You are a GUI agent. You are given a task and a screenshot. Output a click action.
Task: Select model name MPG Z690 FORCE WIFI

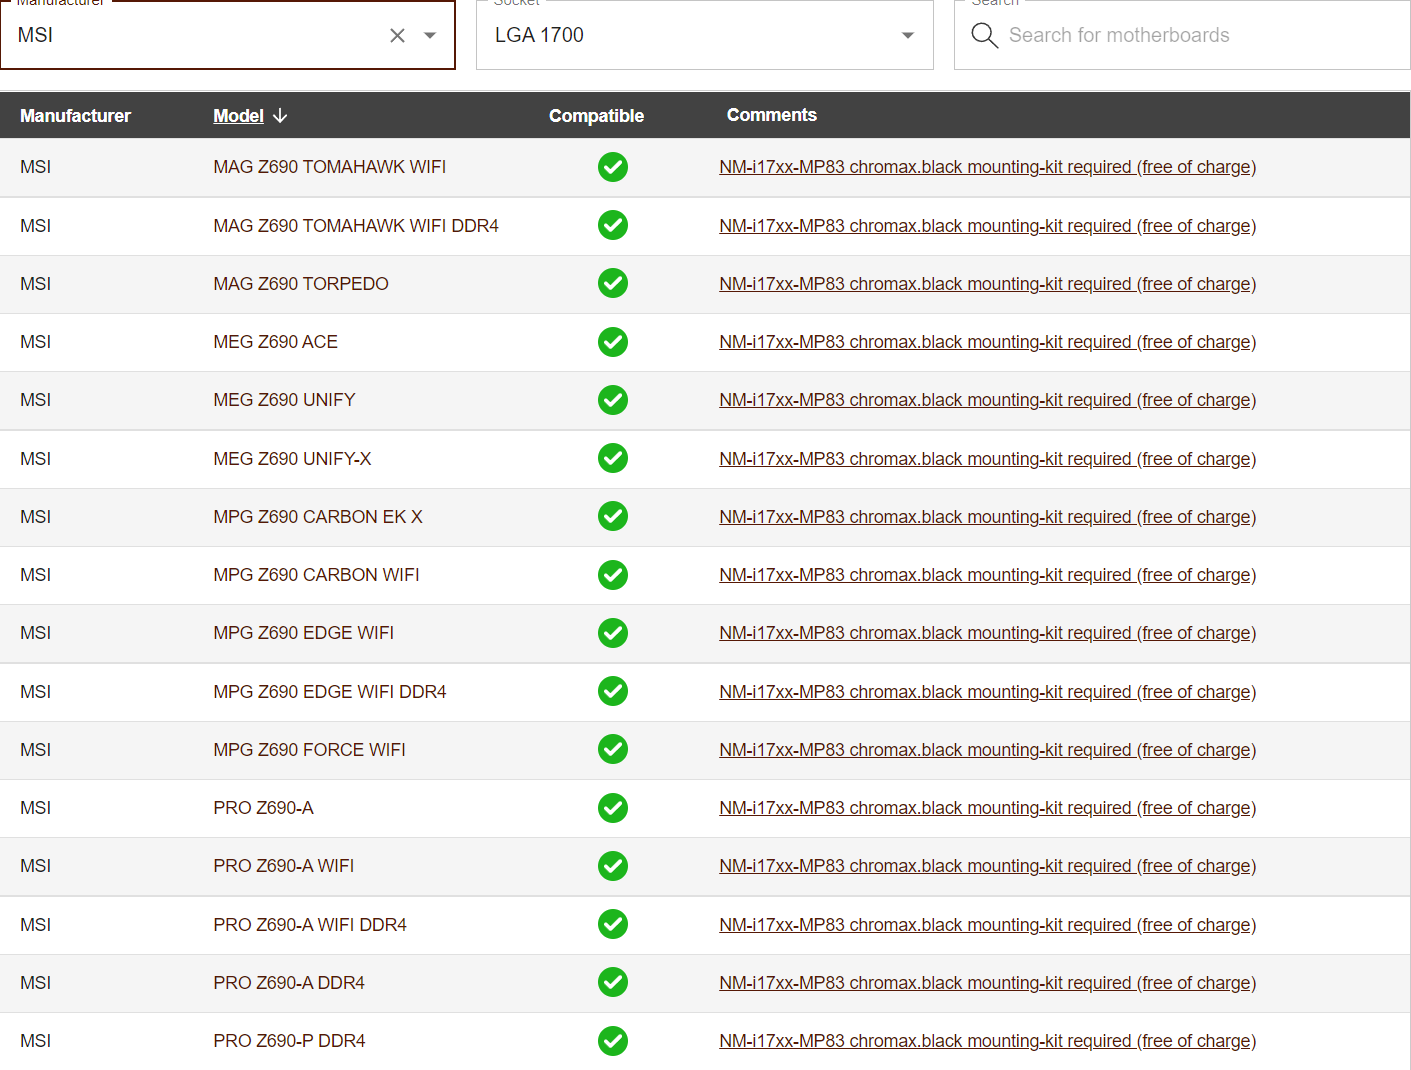click(309, 750)
